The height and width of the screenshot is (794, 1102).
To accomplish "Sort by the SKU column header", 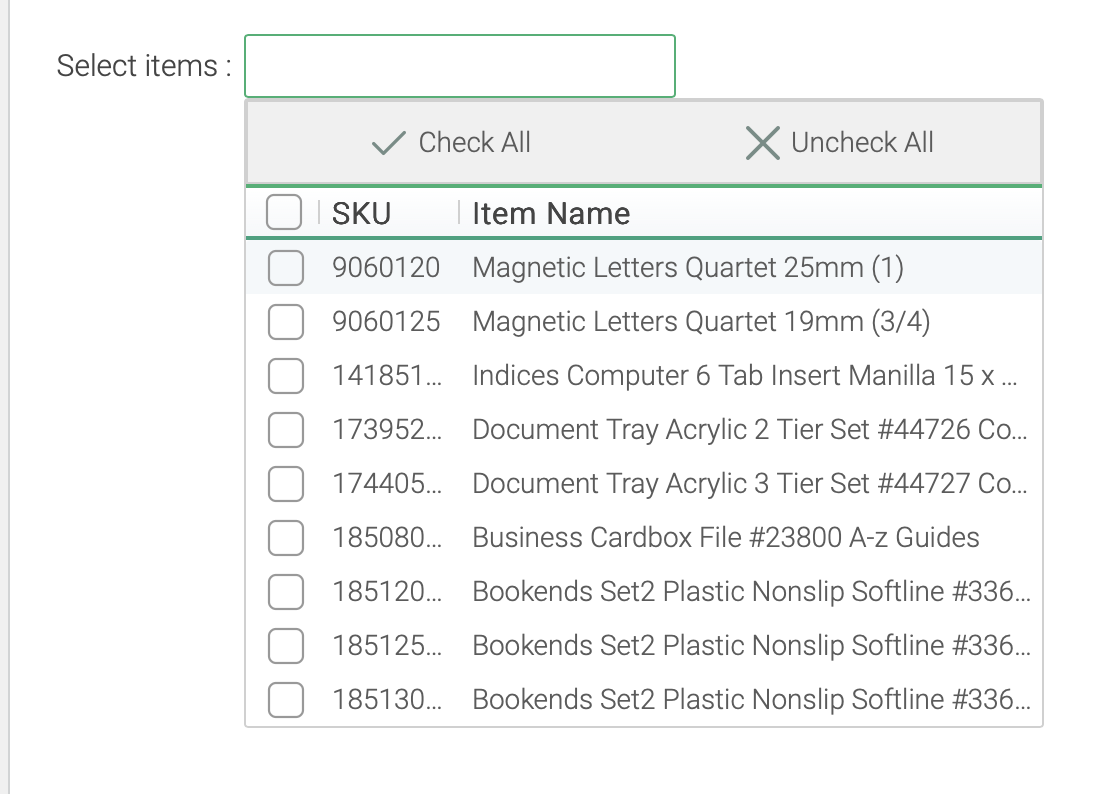I will point(362,213).
